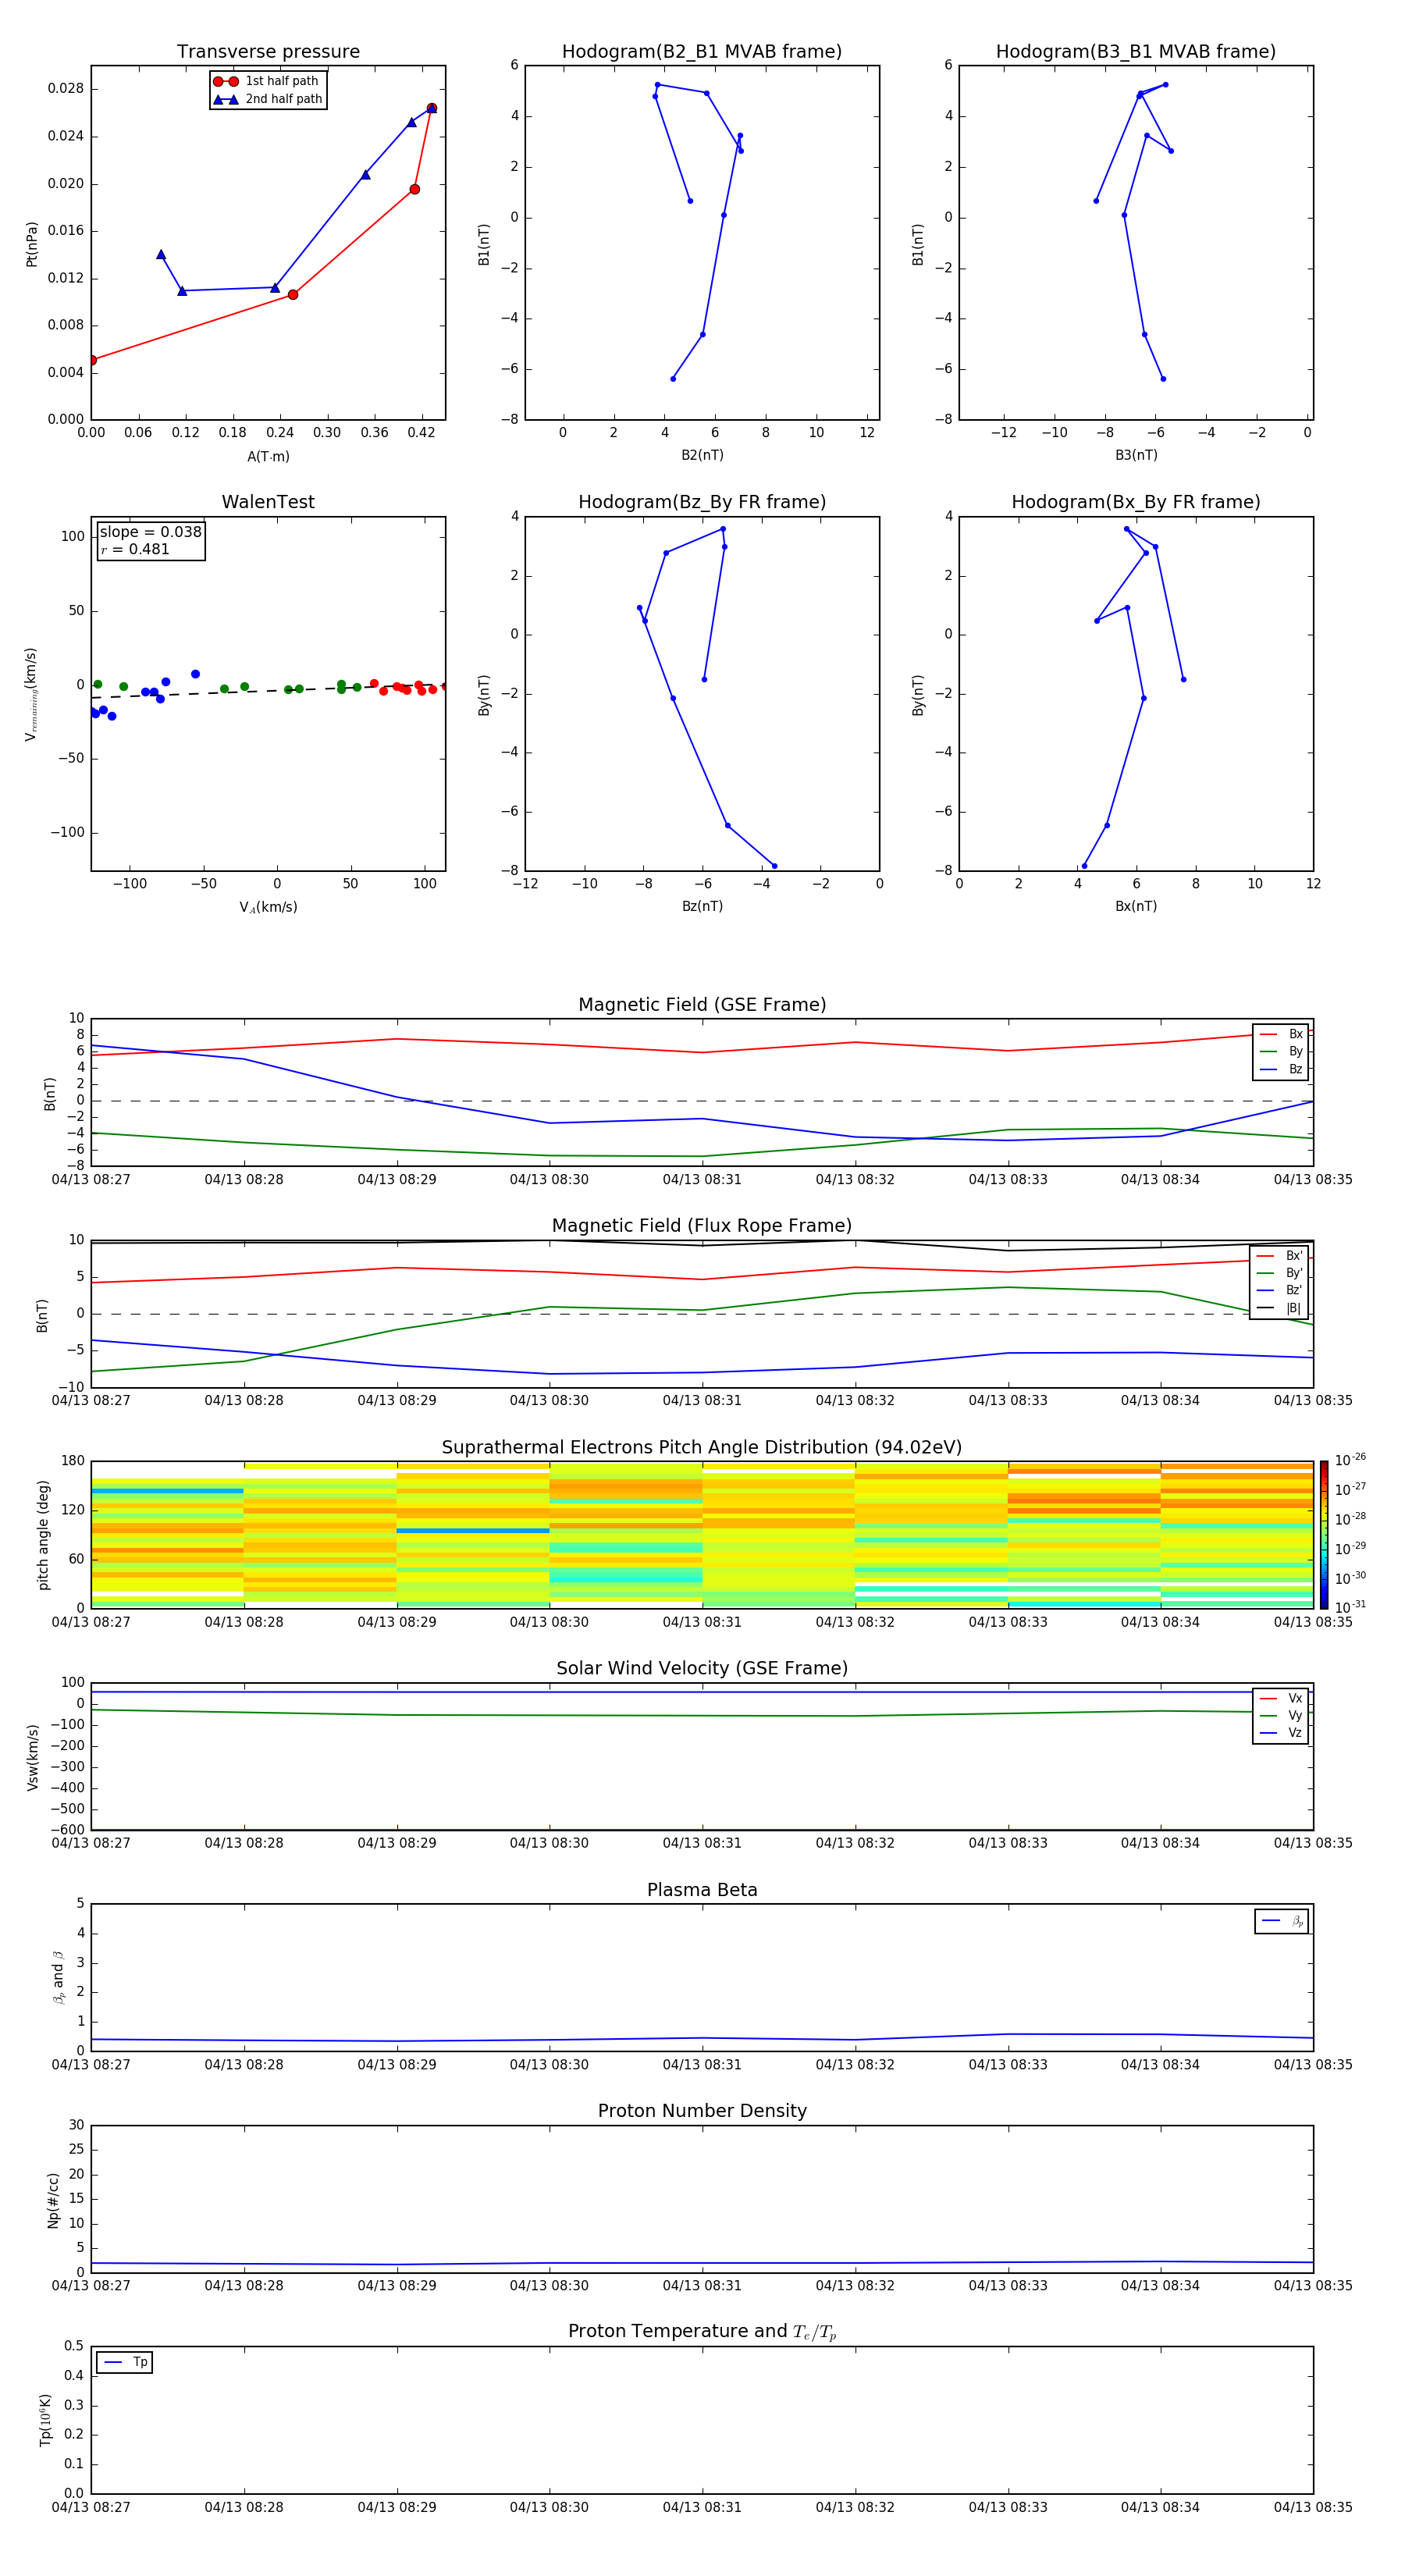Select the "Vz" velocity legend entry
Image resolution: width=1405 pixels, height=2576 pixels.
pos(1281,1733)
